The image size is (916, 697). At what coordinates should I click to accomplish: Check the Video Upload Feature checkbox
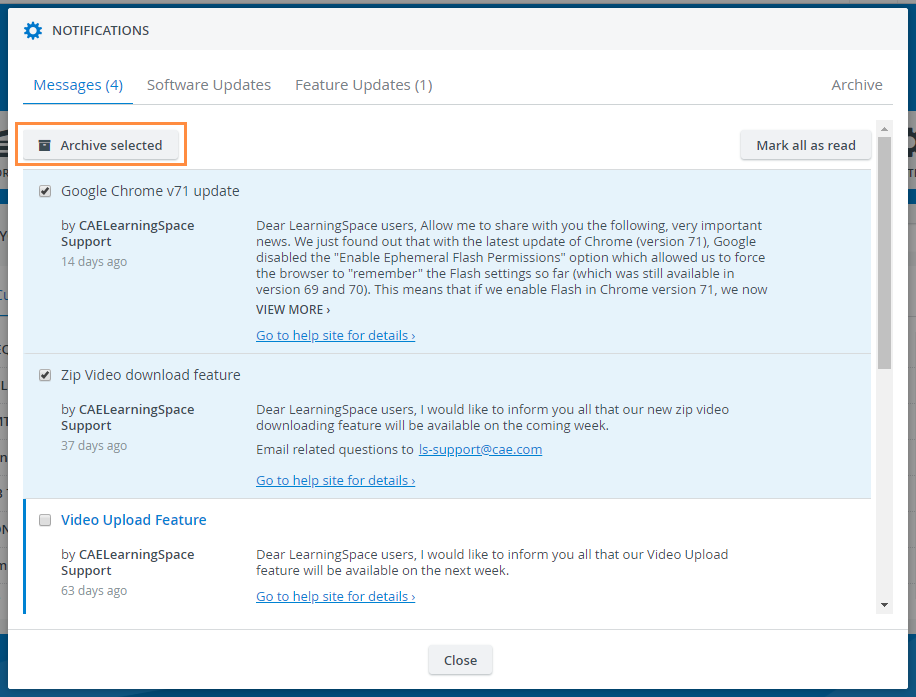pos(45,520)
